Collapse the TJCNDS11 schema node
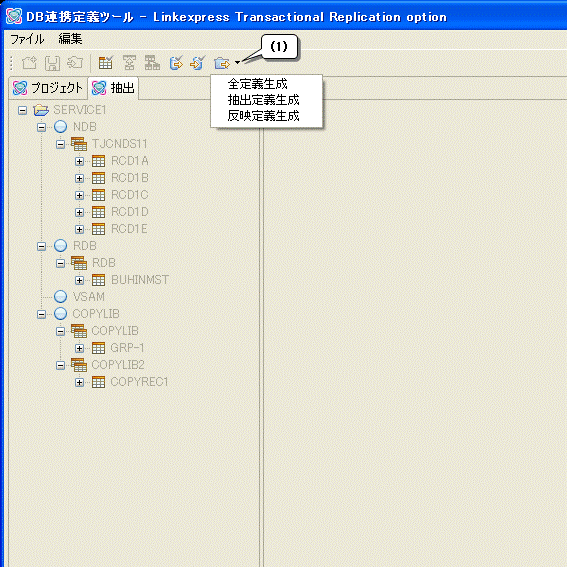567x567 pixels. pos(60,144)
